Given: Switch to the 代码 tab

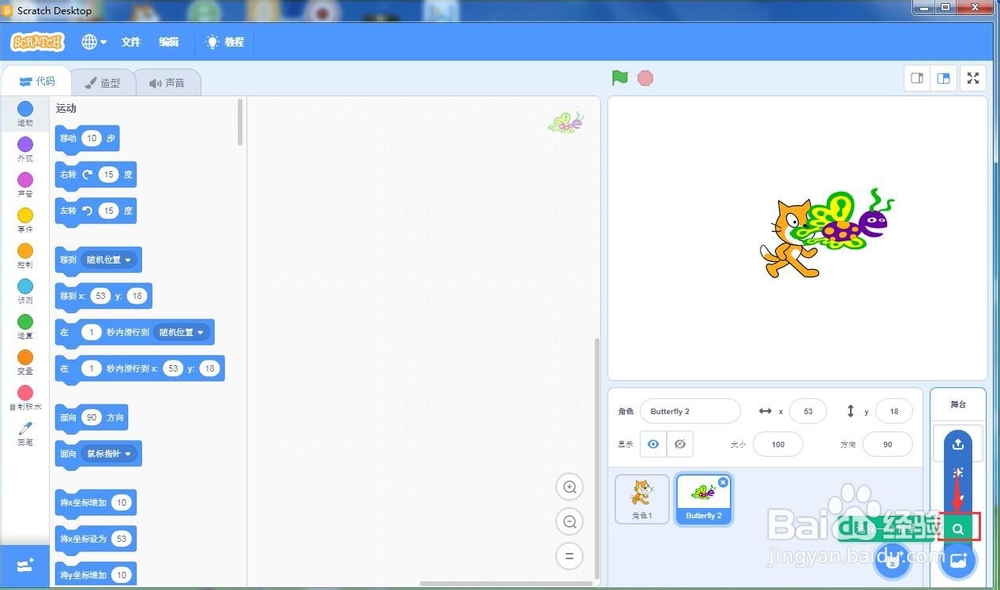Looking at the screenshot, I should [36, 81].
